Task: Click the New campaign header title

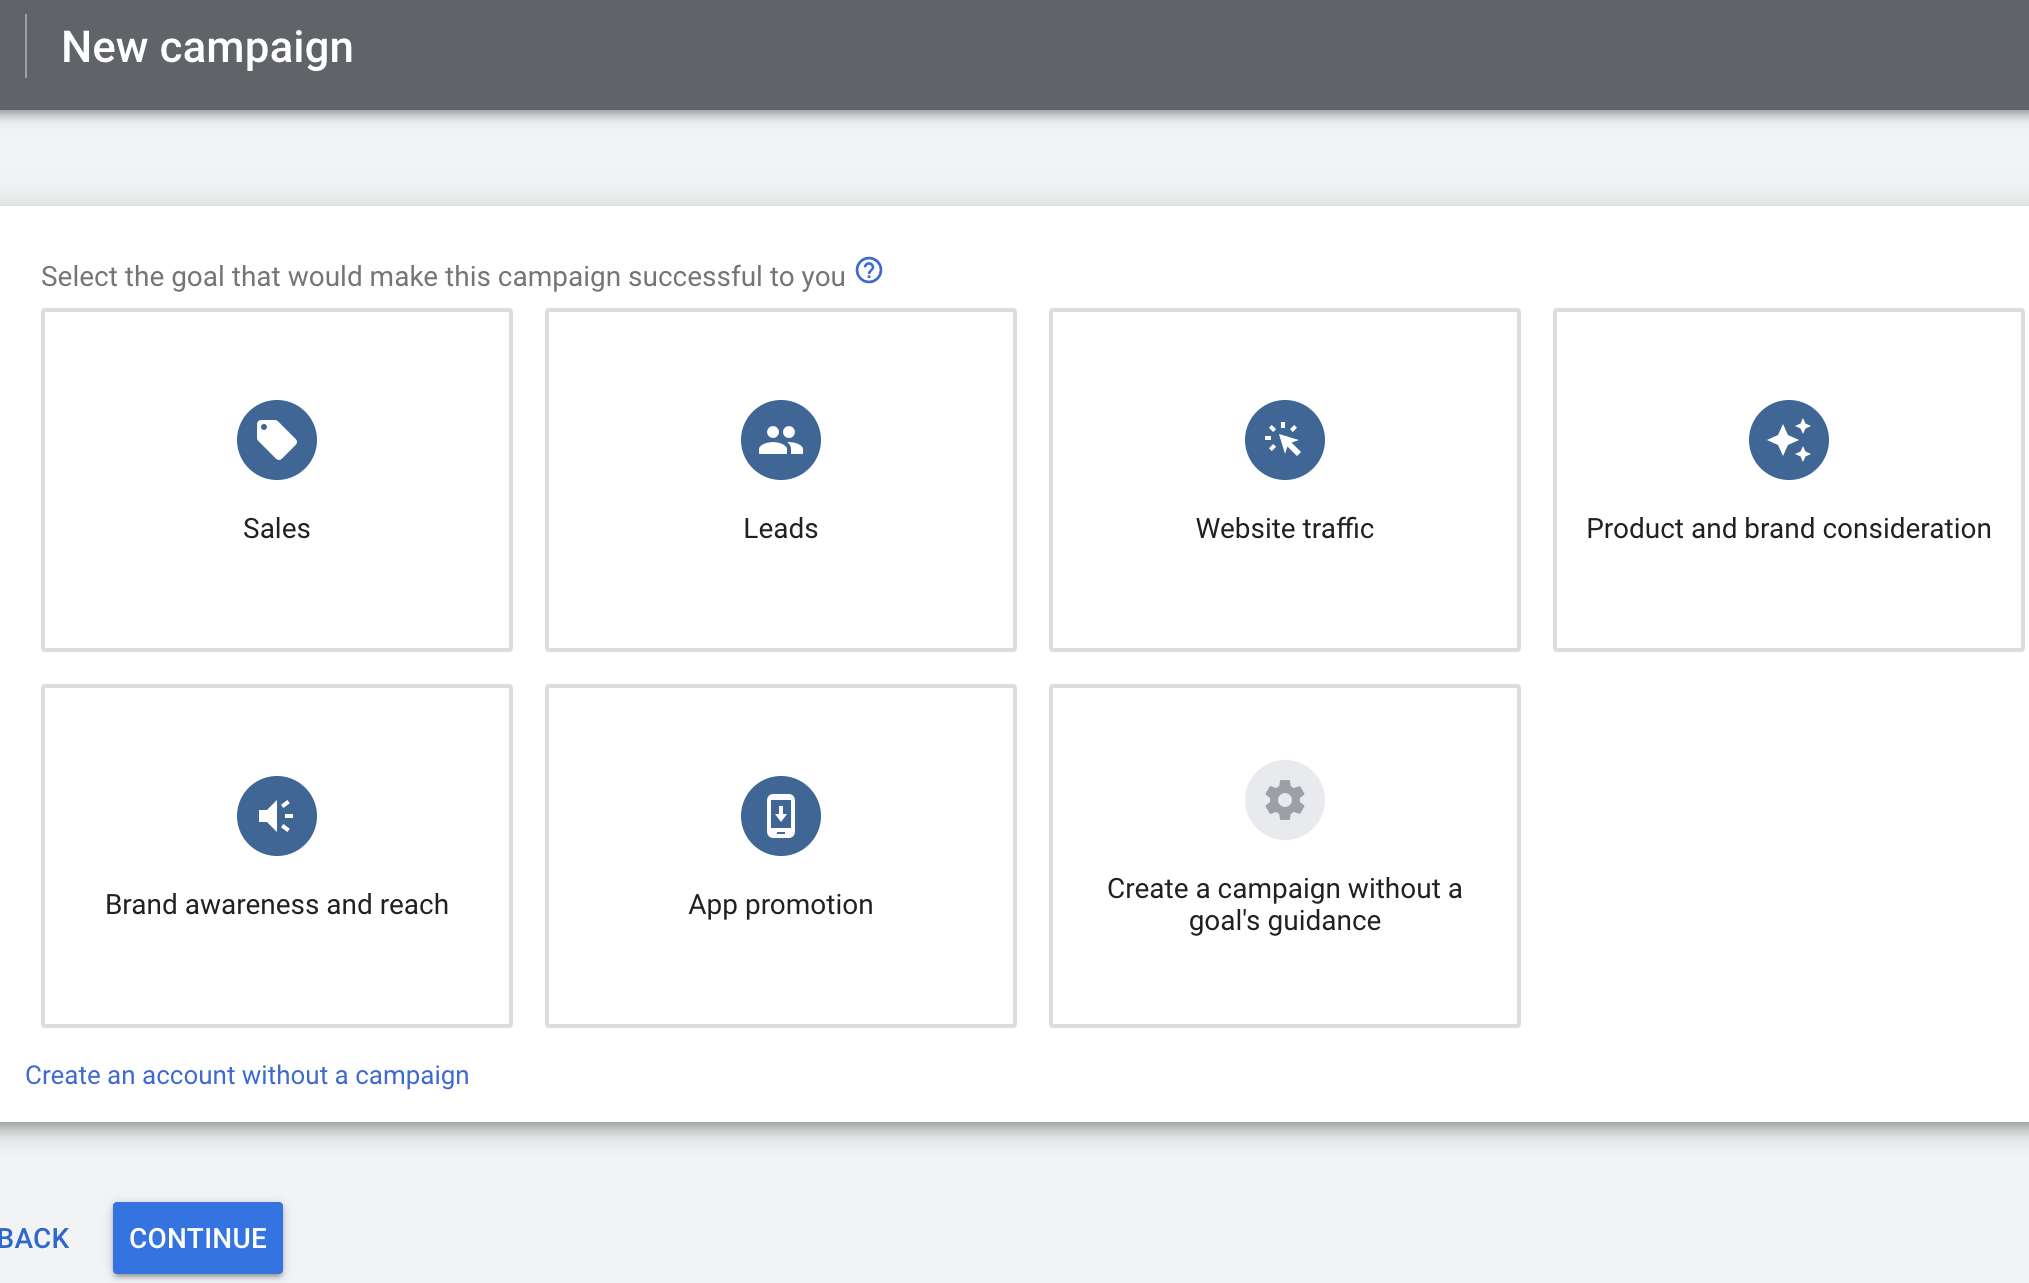Action: [207, 47]
